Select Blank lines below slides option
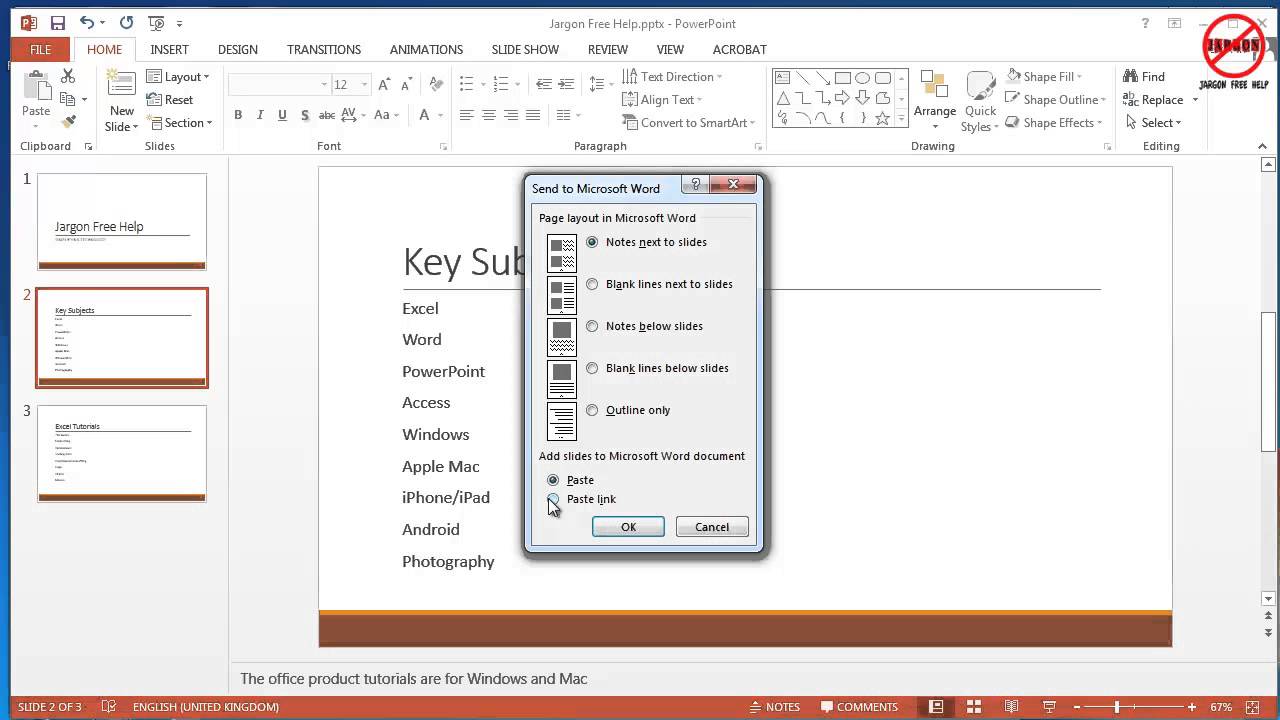Screen dimensions: 1280x720 click(x=593, y=368)
